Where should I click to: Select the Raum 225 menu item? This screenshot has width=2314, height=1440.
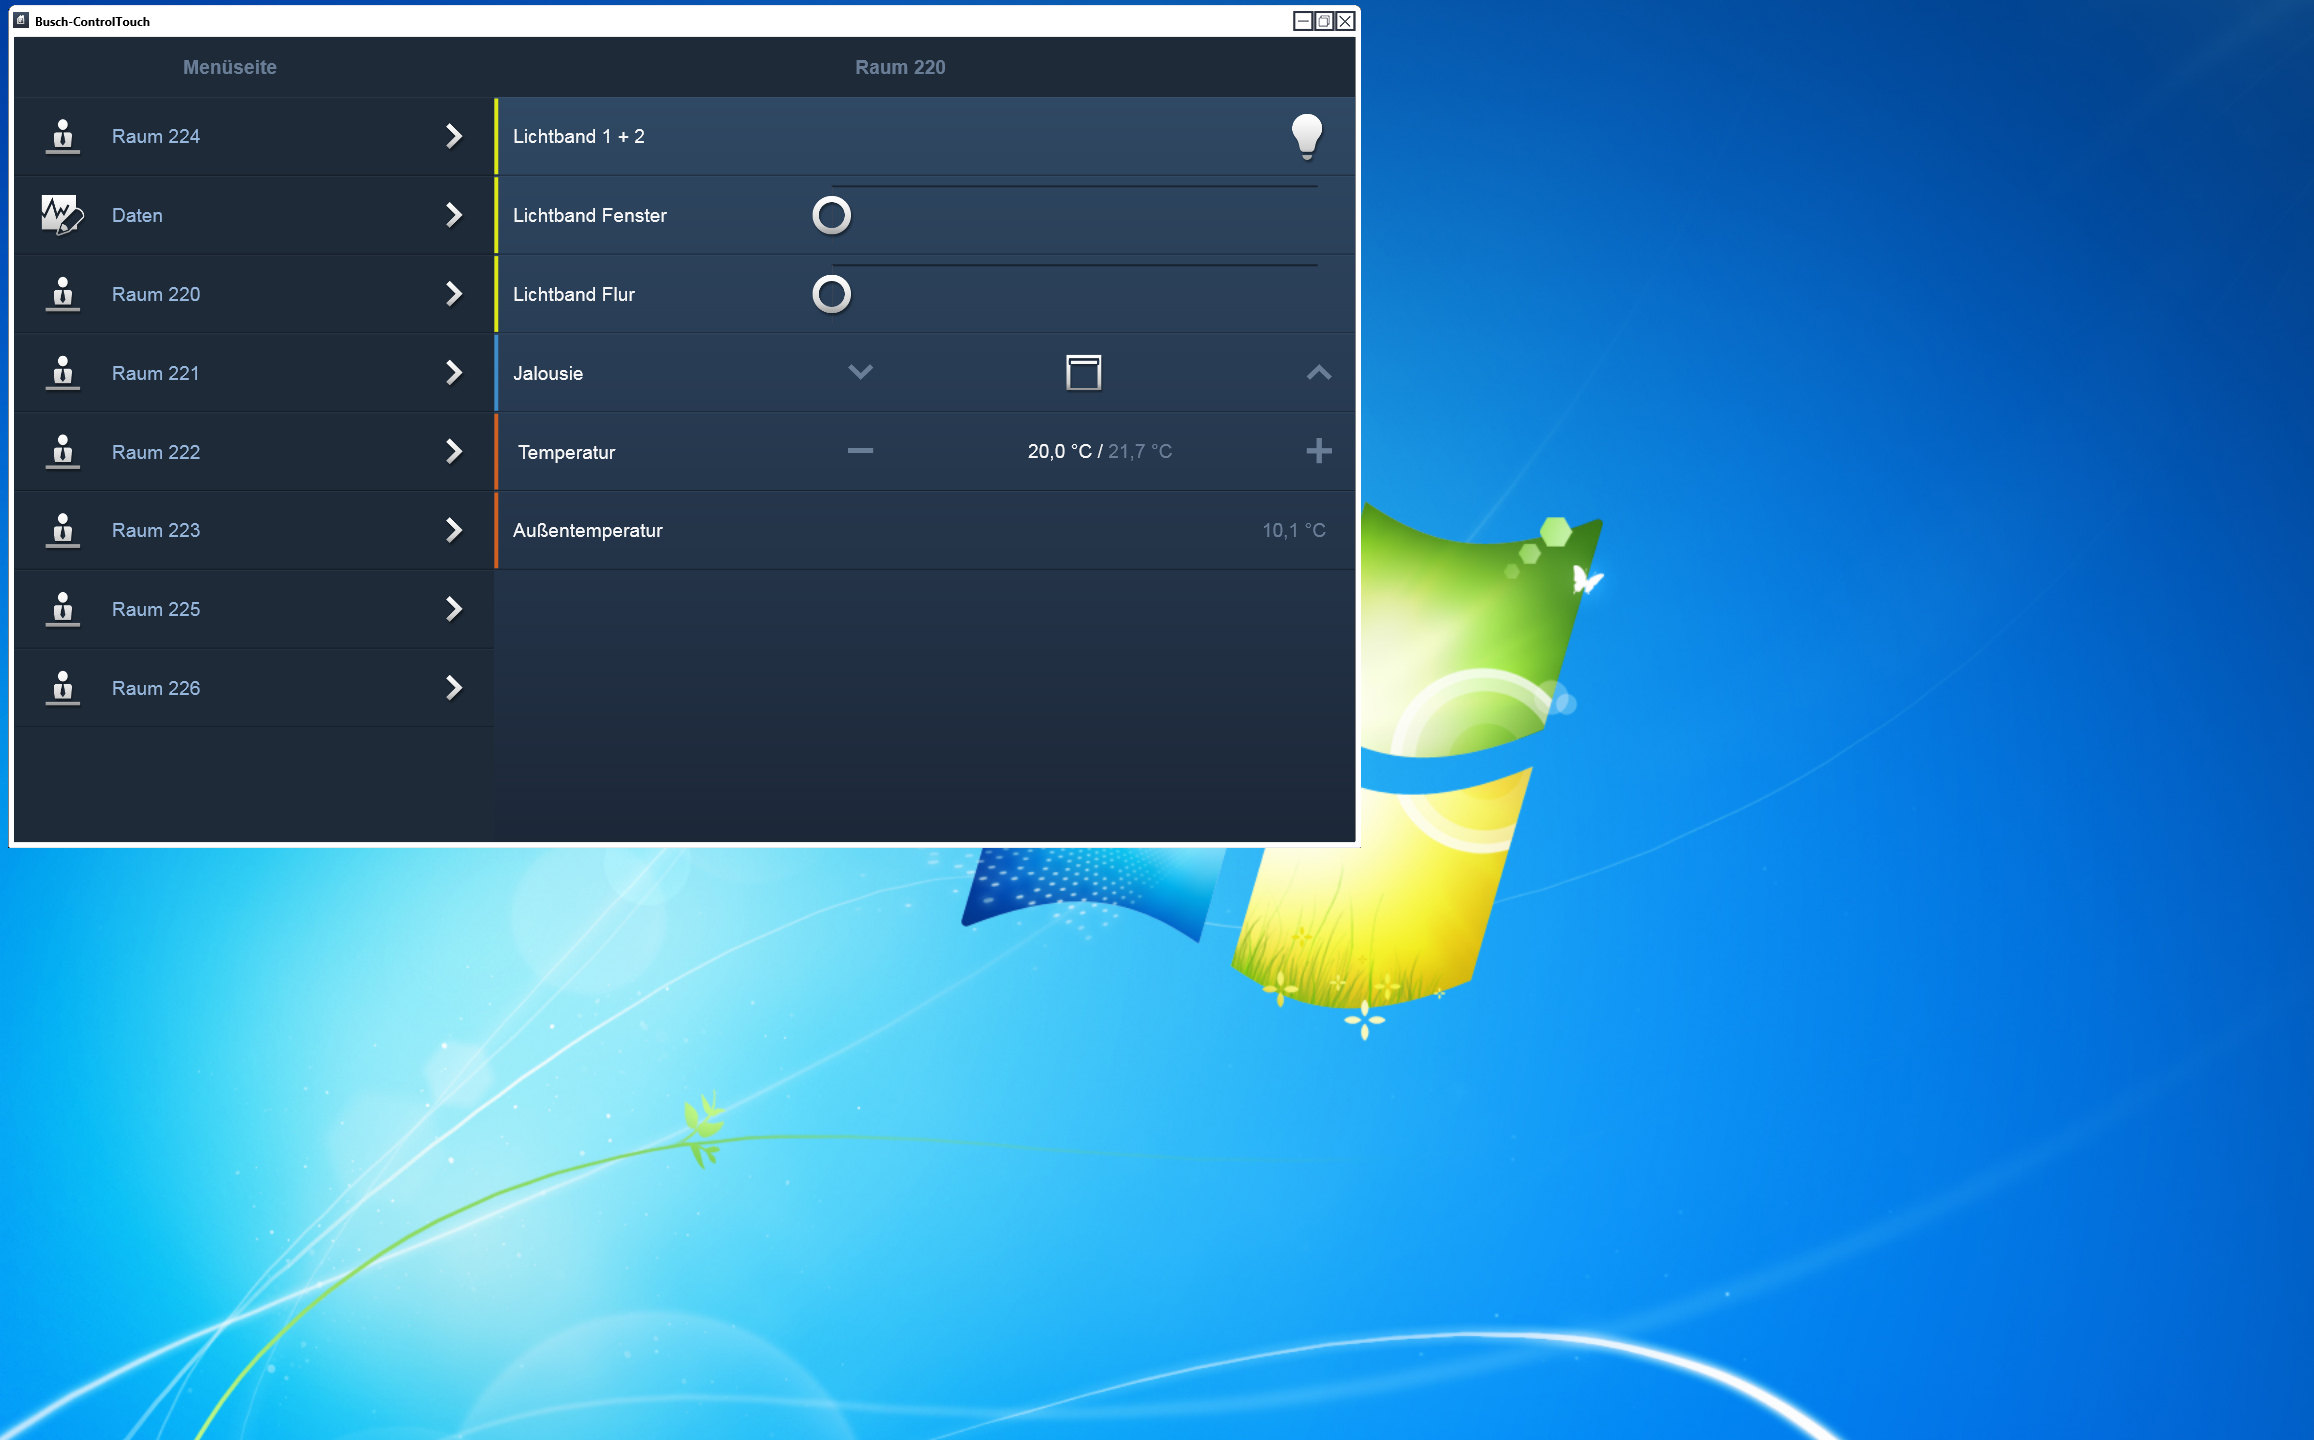point(156,609)
